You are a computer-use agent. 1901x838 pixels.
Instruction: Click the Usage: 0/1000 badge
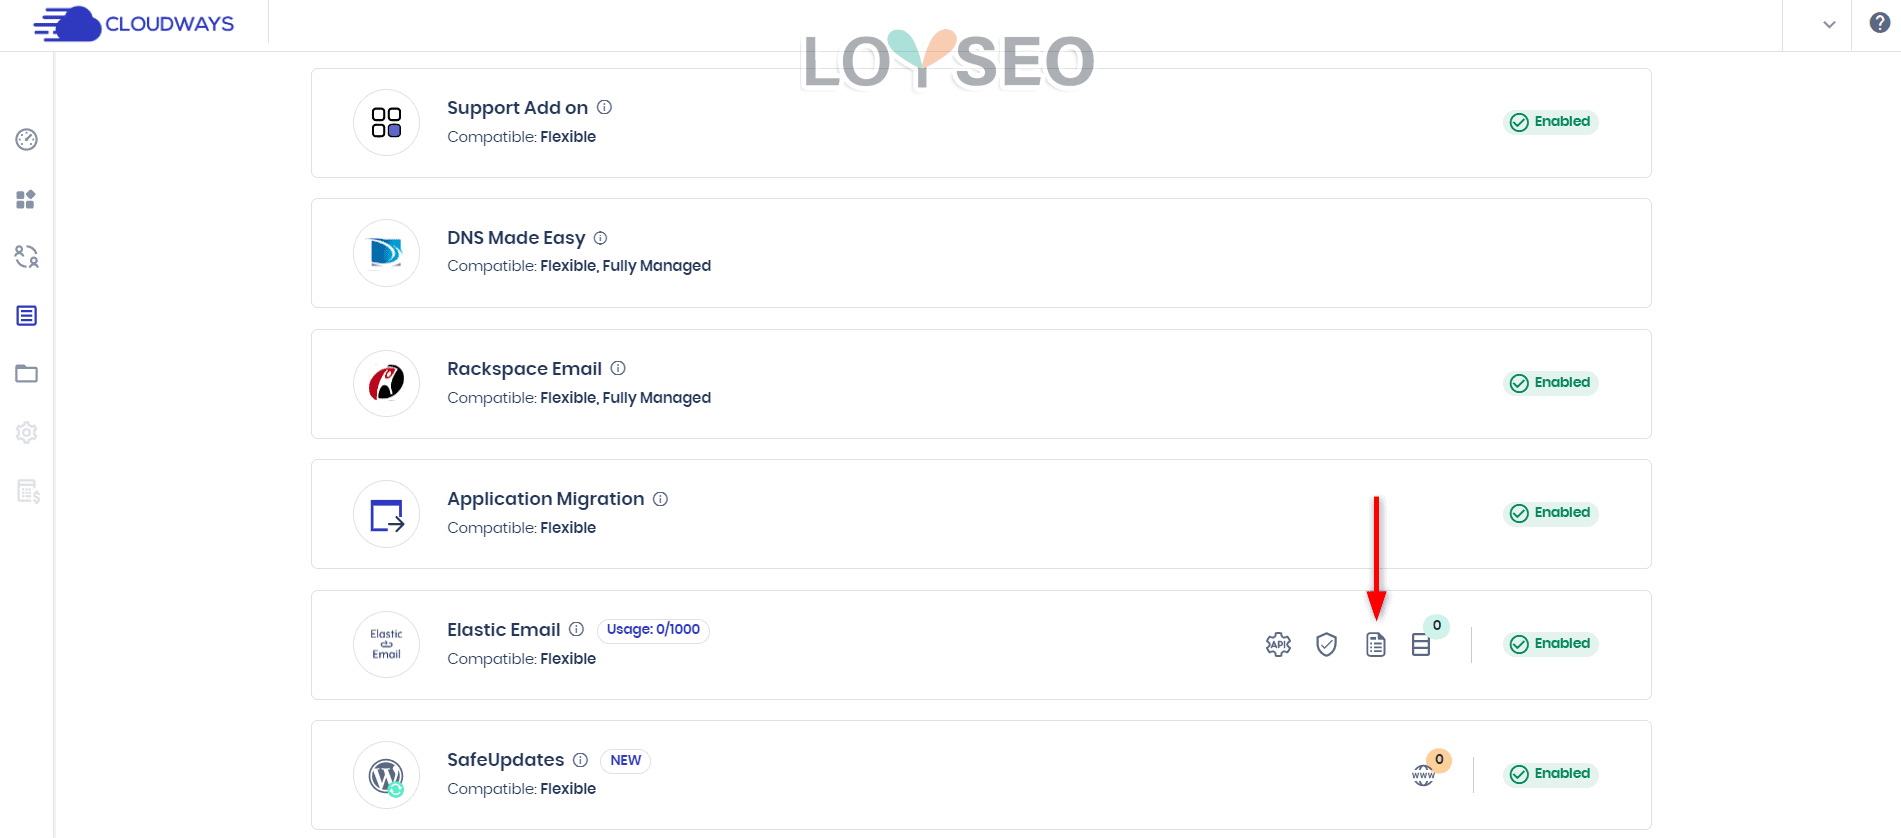tap(653, 630)
